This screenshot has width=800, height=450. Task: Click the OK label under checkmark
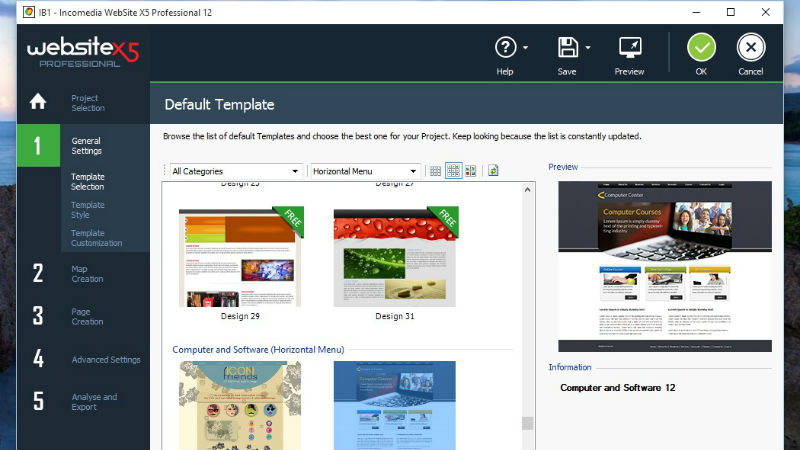click(702, 72)
